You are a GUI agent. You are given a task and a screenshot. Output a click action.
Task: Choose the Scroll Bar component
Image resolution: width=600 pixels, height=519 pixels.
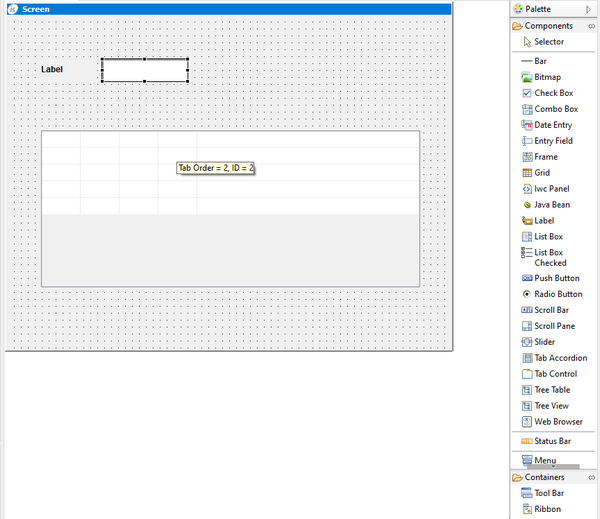point(545,310)
